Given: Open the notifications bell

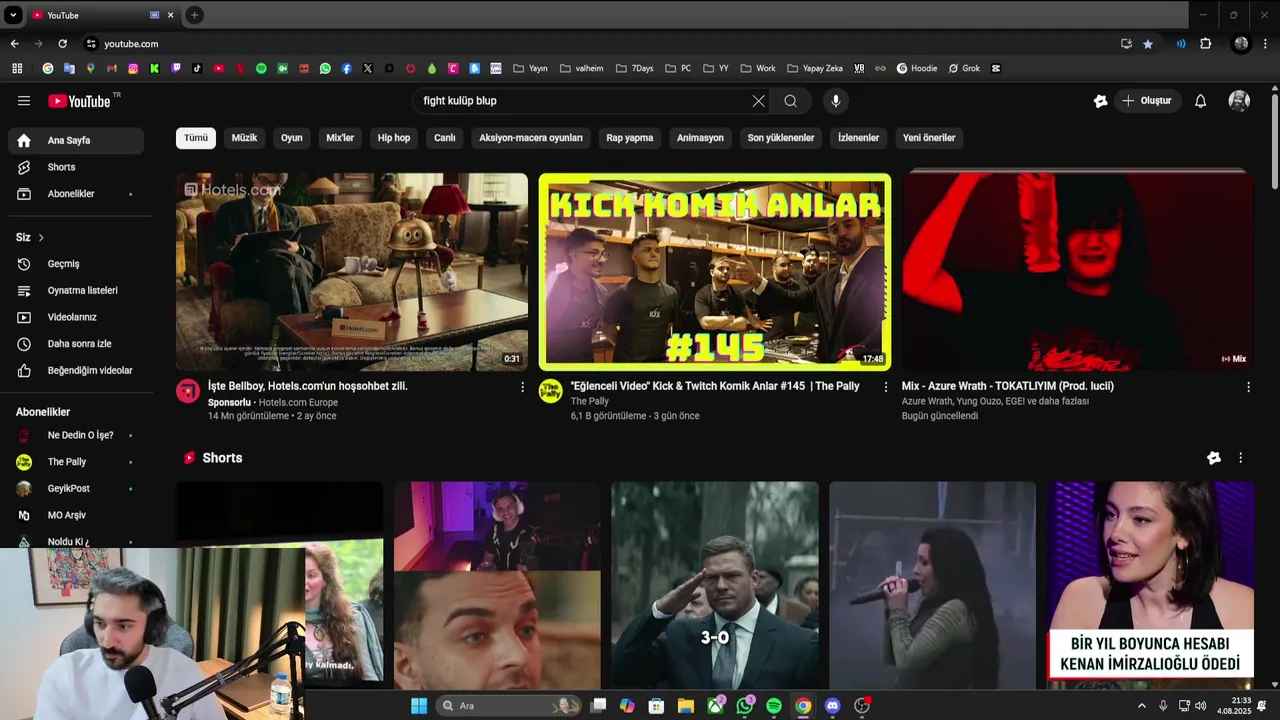Looking at the screenshot, I should click(x=1201, y=101).
